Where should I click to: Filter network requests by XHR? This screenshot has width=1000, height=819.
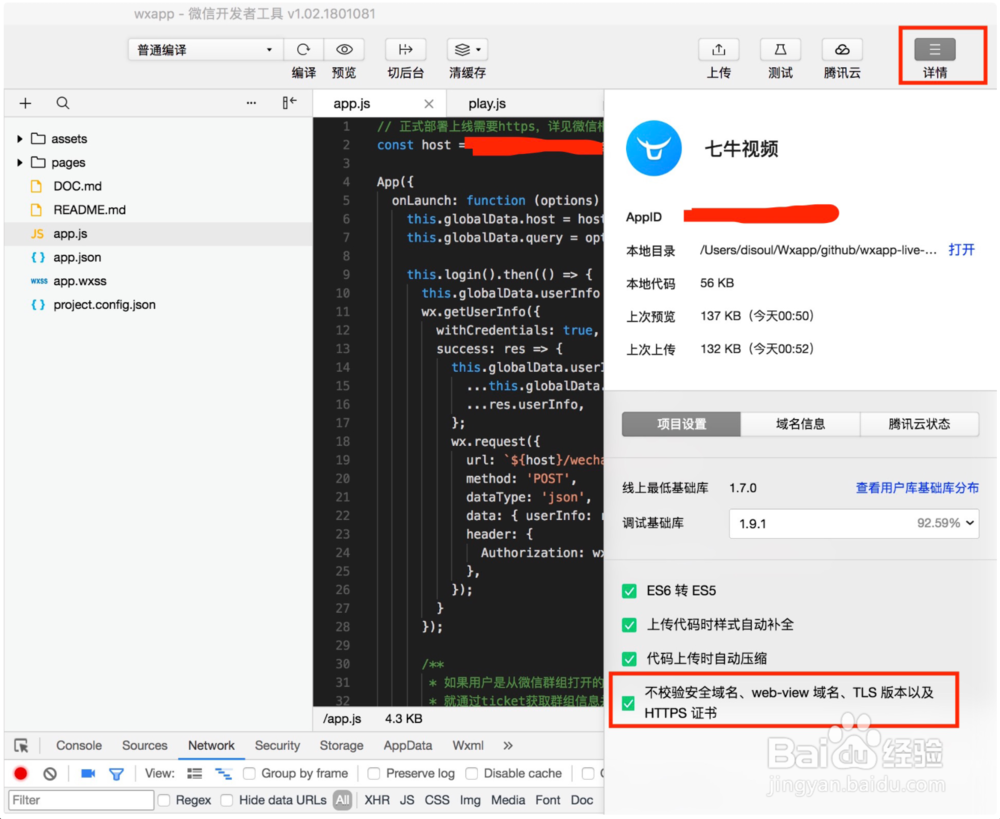click(377, 800)
